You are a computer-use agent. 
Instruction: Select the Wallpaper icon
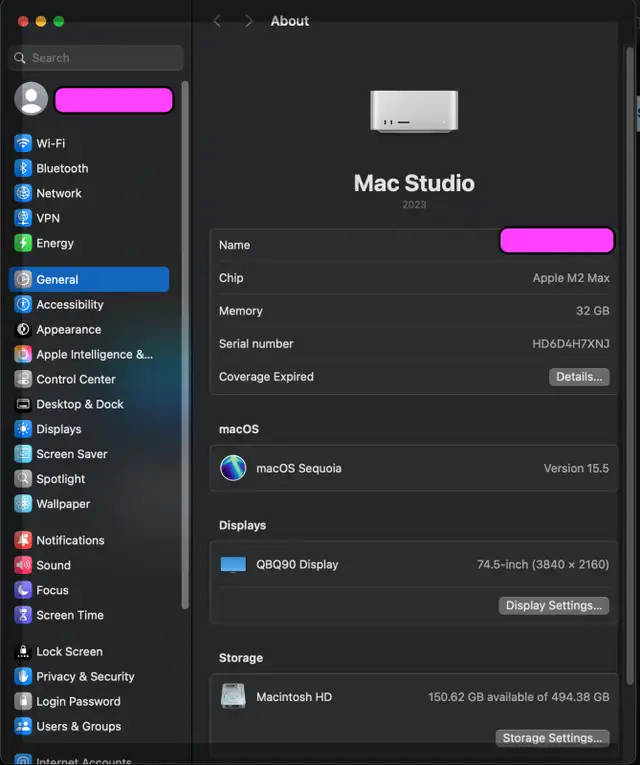pos(23,503)
